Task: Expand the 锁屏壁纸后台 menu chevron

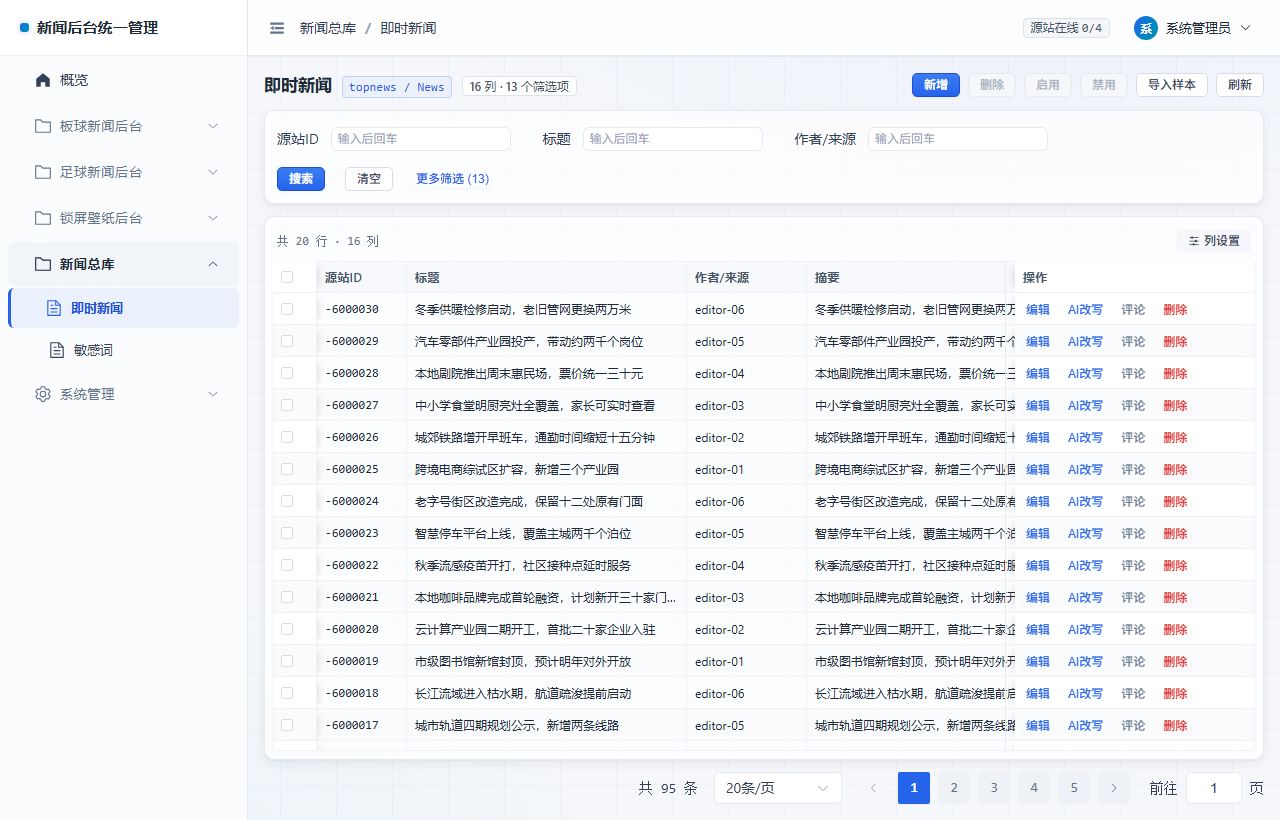Action: pos(213,218)
